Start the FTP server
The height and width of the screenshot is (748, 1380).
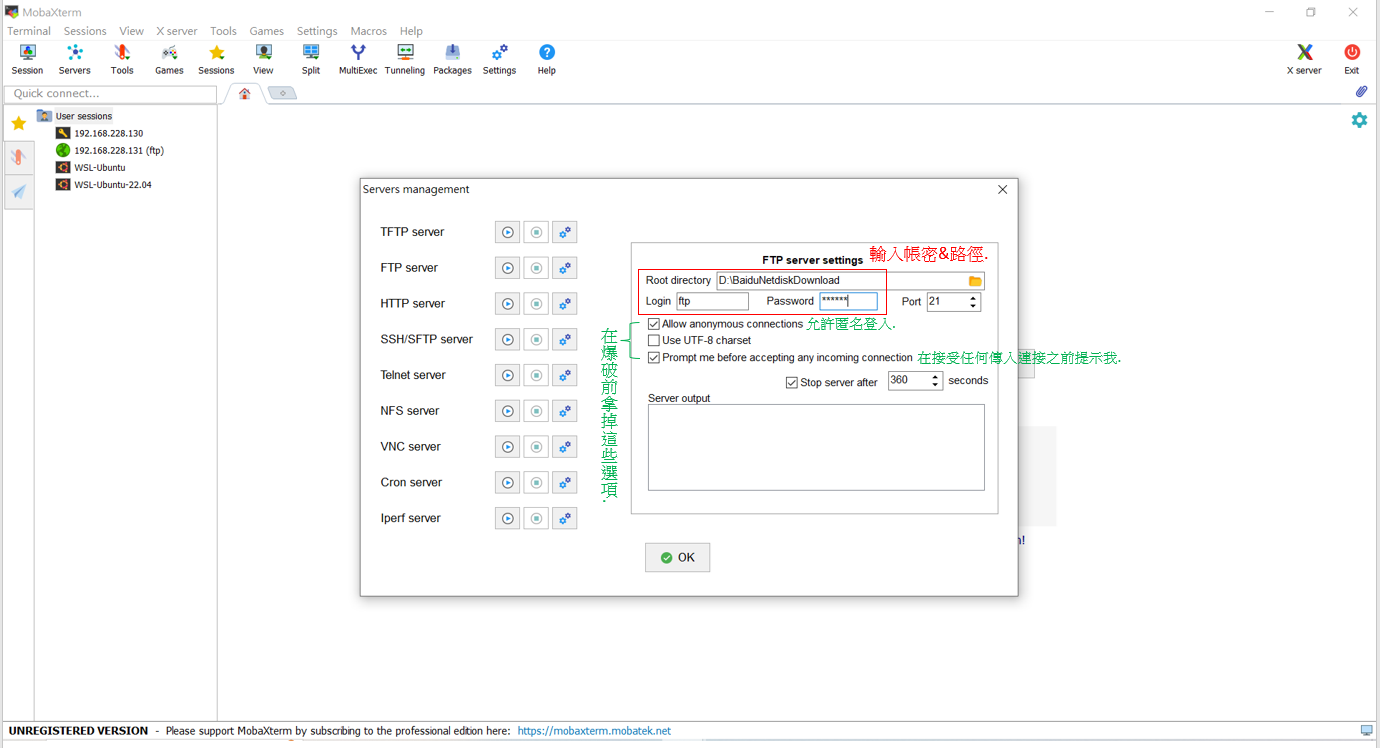point(508,268)
